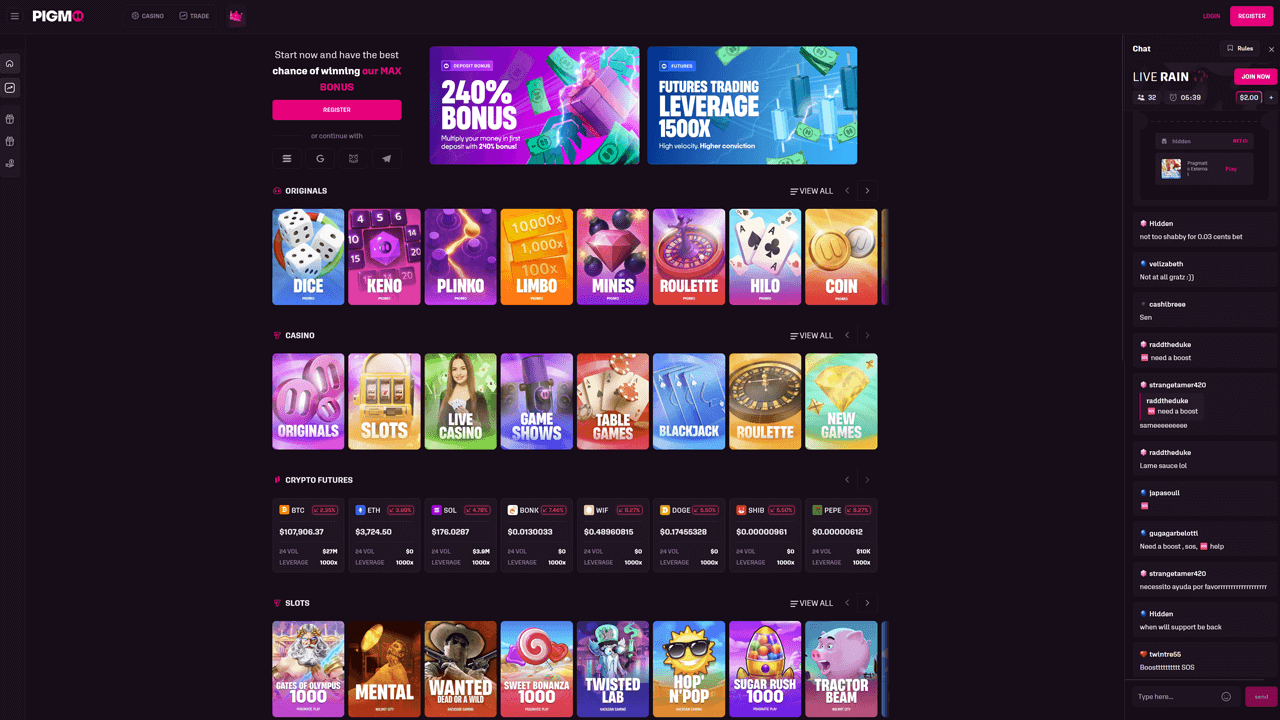1280x720 pixels.
Task: Click View All beside the Casino section
Action: click(x=811, y=336)
